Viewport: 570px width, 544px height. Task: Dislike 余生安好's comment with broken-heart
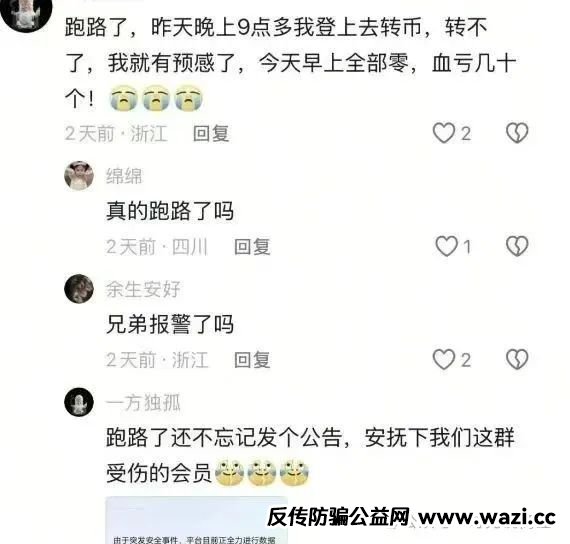click(x=517, y=360)
